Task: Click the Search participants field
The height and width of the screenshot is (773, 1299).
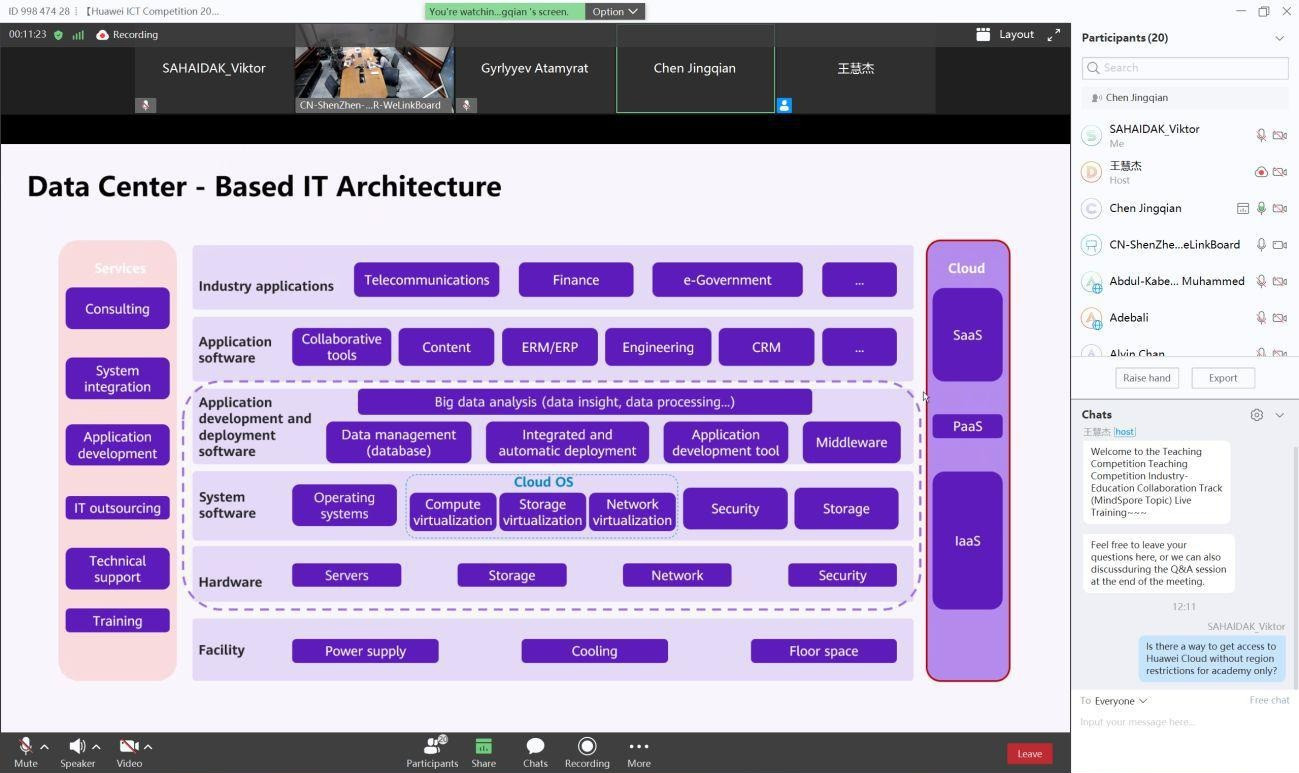Action: (x=1184, y=68)
